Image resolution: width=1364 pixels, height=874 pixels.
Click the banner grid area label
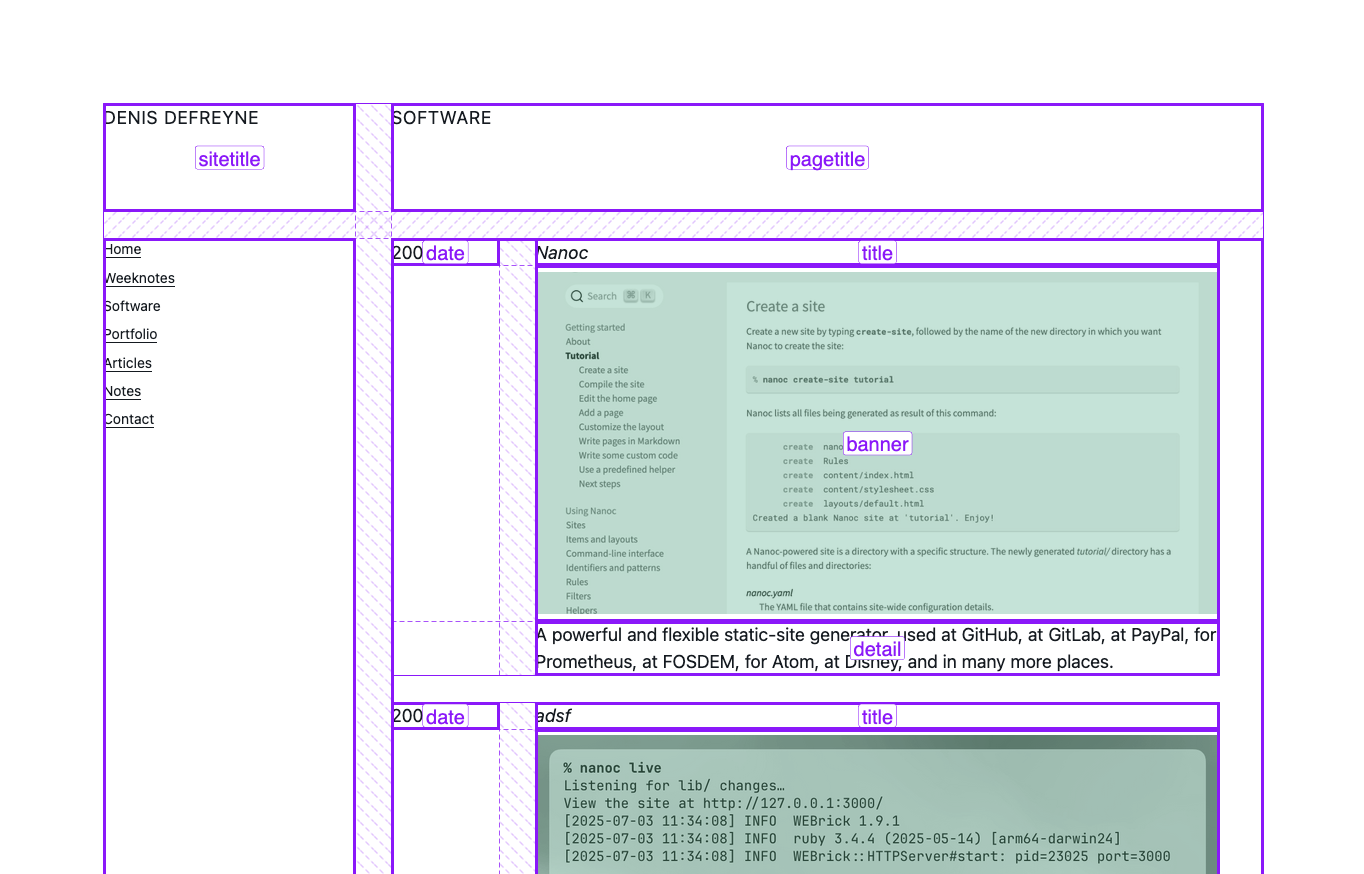tap(877, 444)
